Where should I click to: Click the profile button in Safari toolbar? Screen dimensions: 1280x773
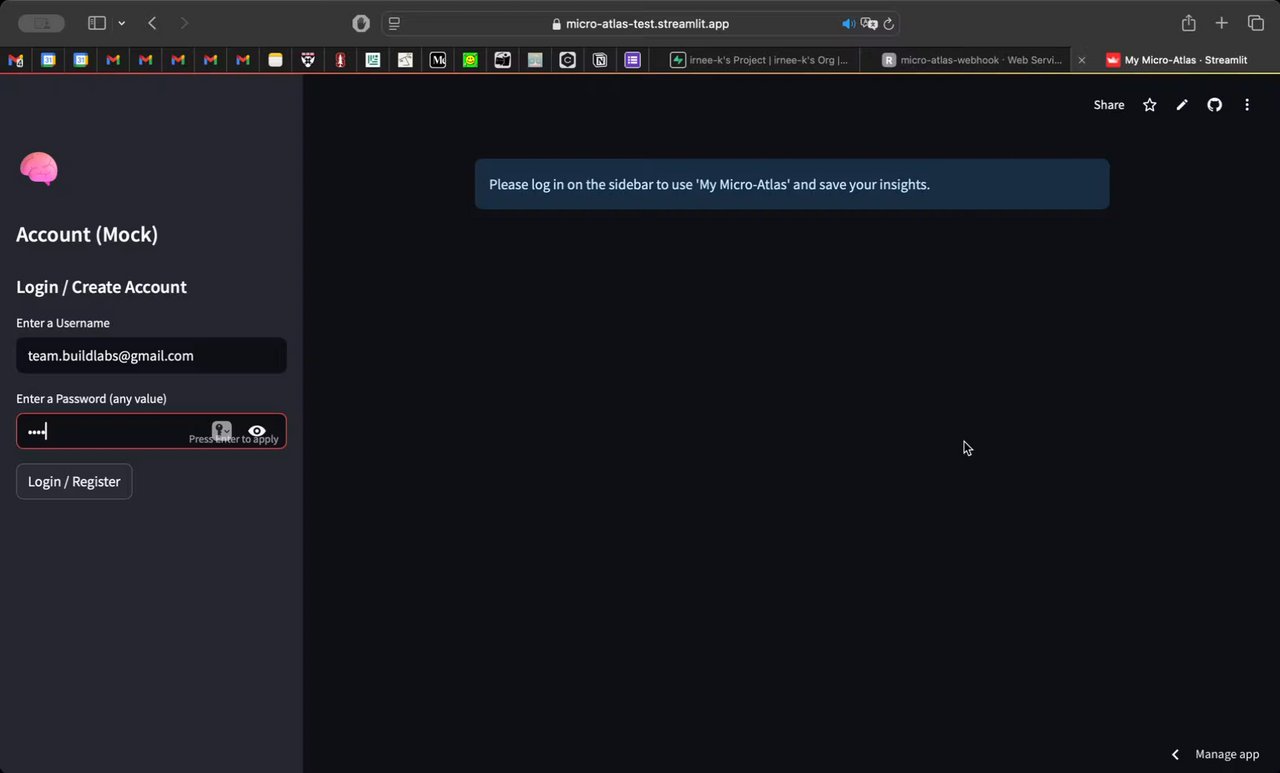pos(41,23)
